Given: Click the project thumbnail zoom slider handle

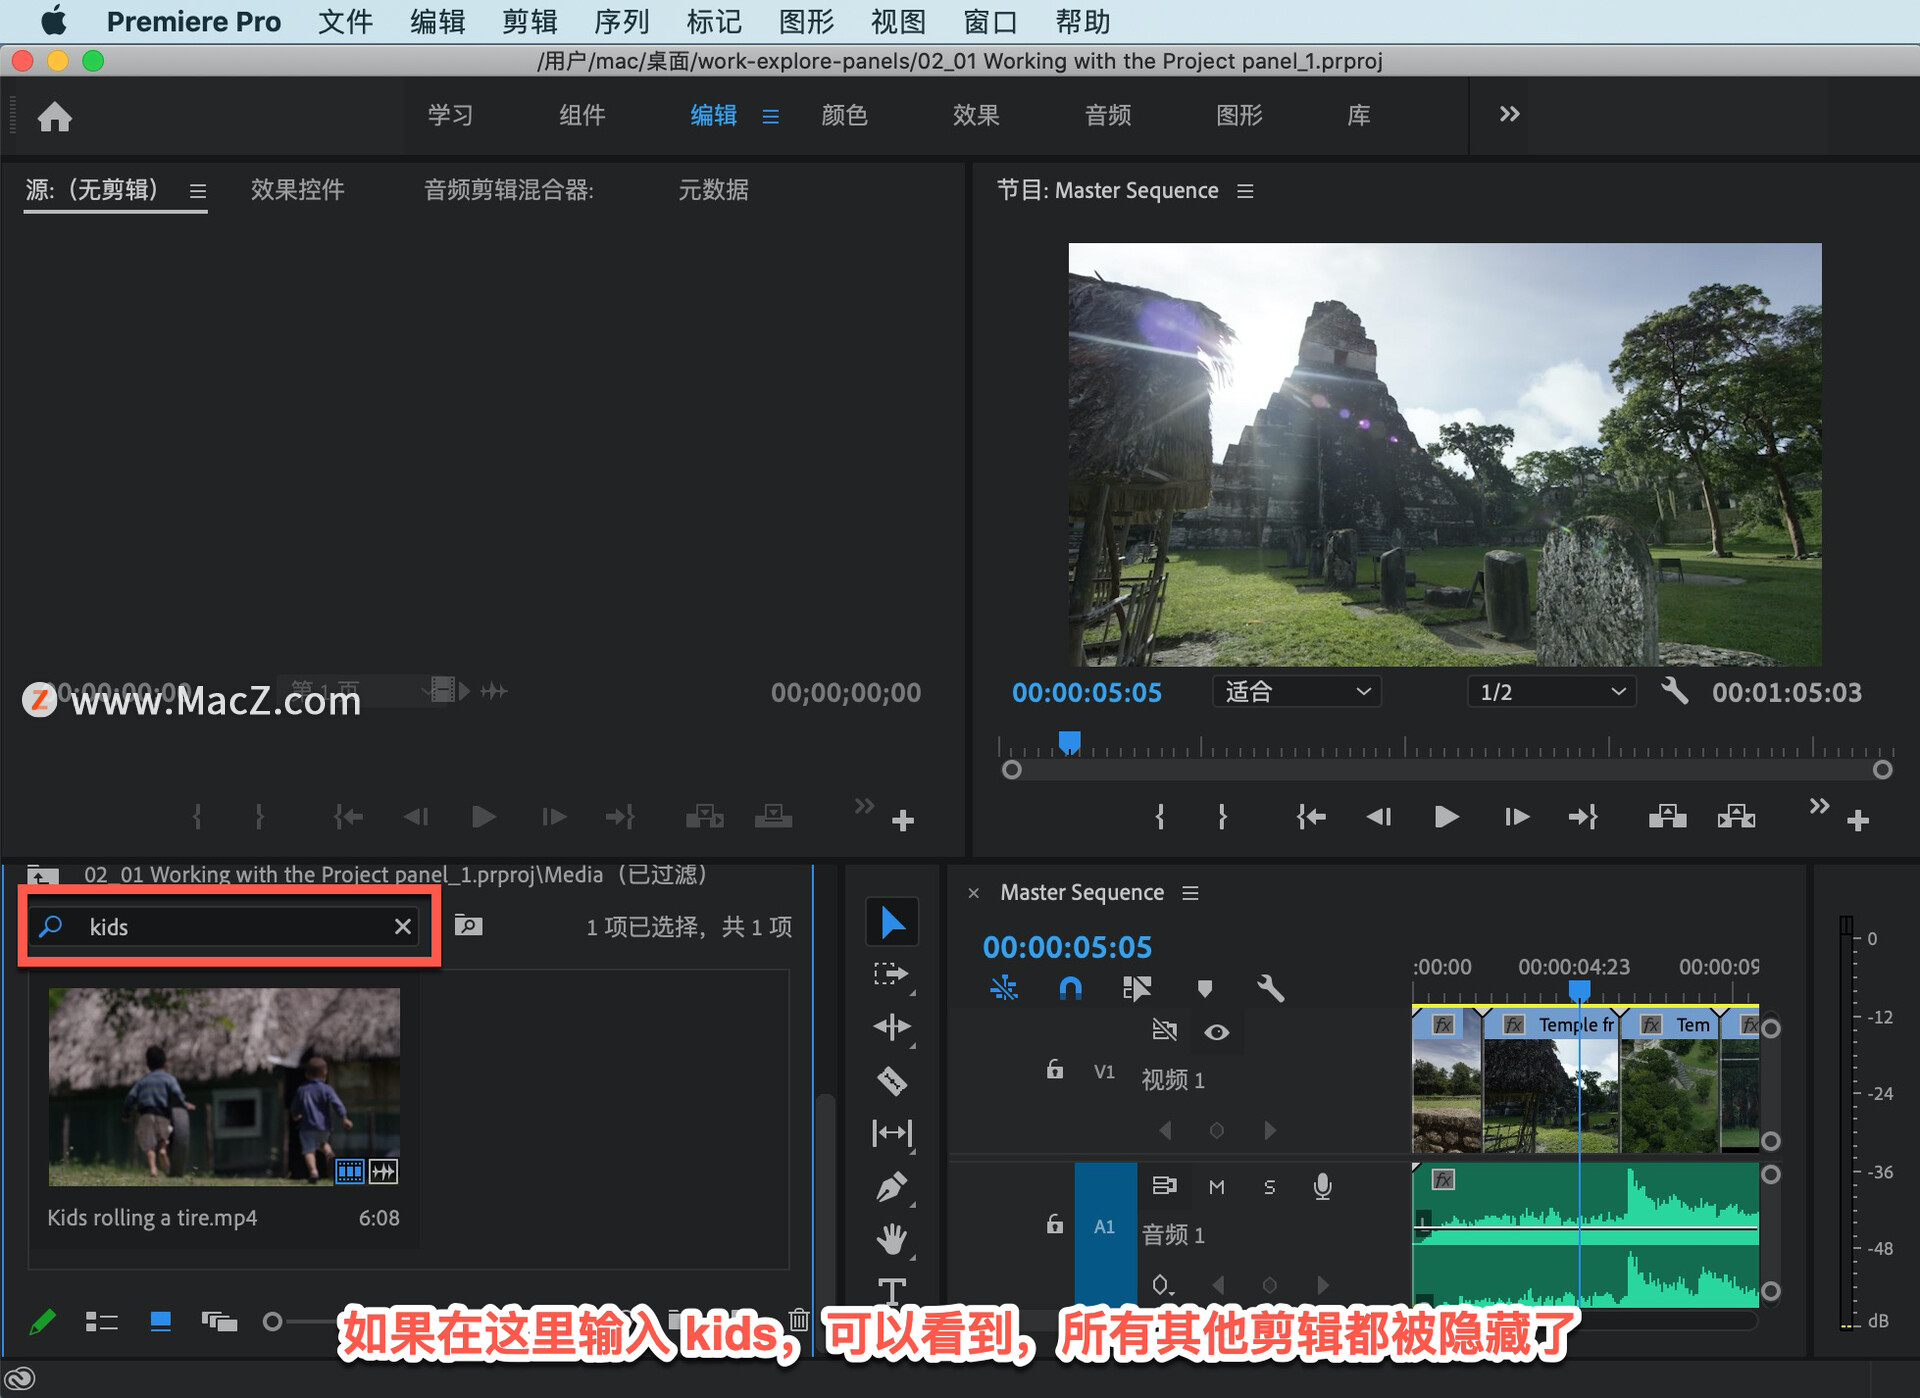Looking at the screenshot, I should coord(272,1322).
